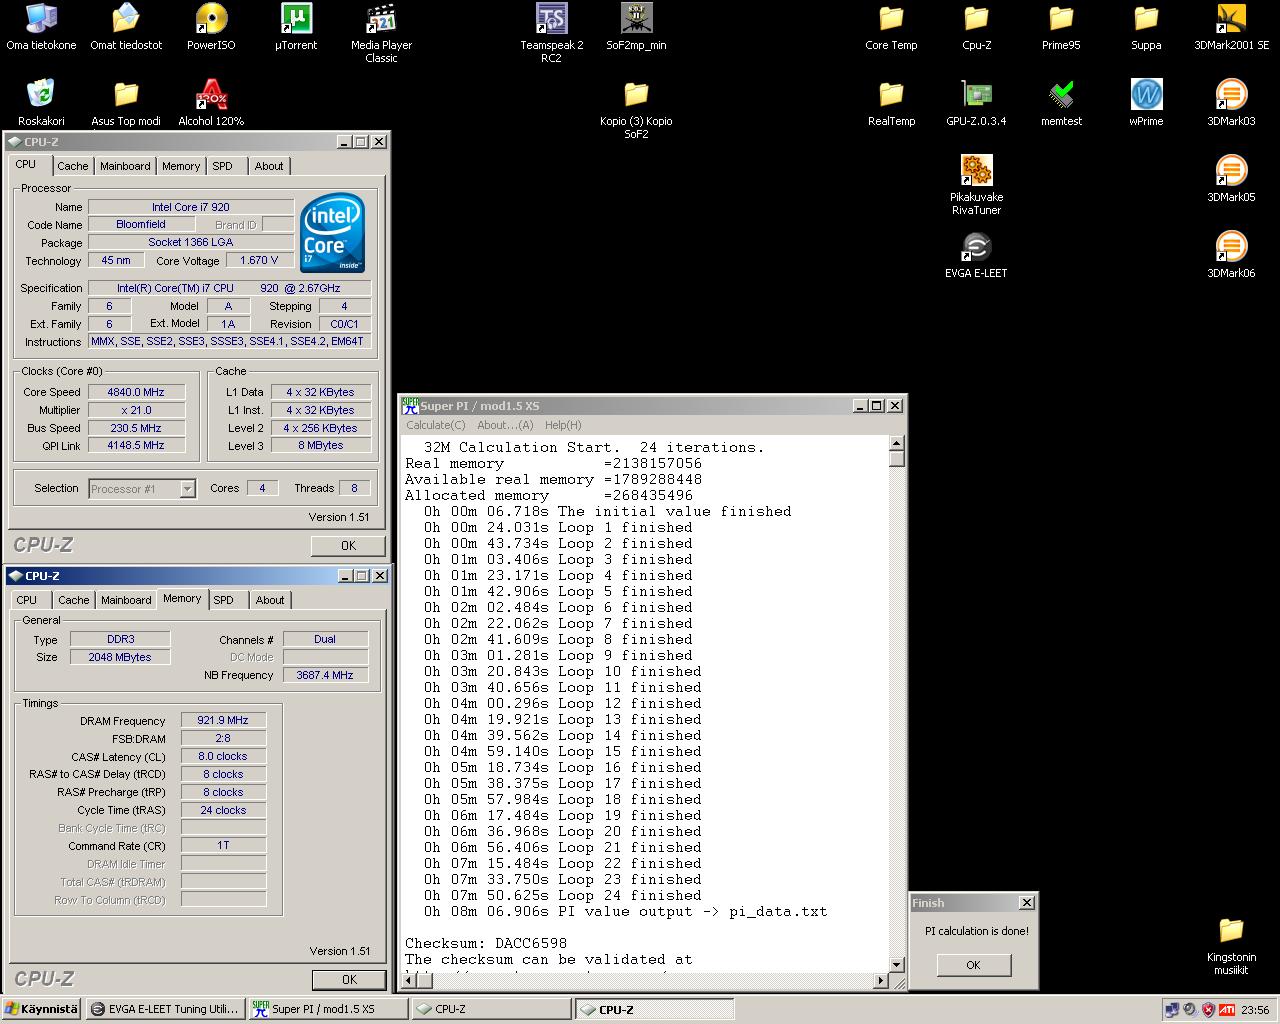Click the NB Frequency 3687.4 MHz value
Screen dimensions: 1280x1024
(x=325, y=675)
